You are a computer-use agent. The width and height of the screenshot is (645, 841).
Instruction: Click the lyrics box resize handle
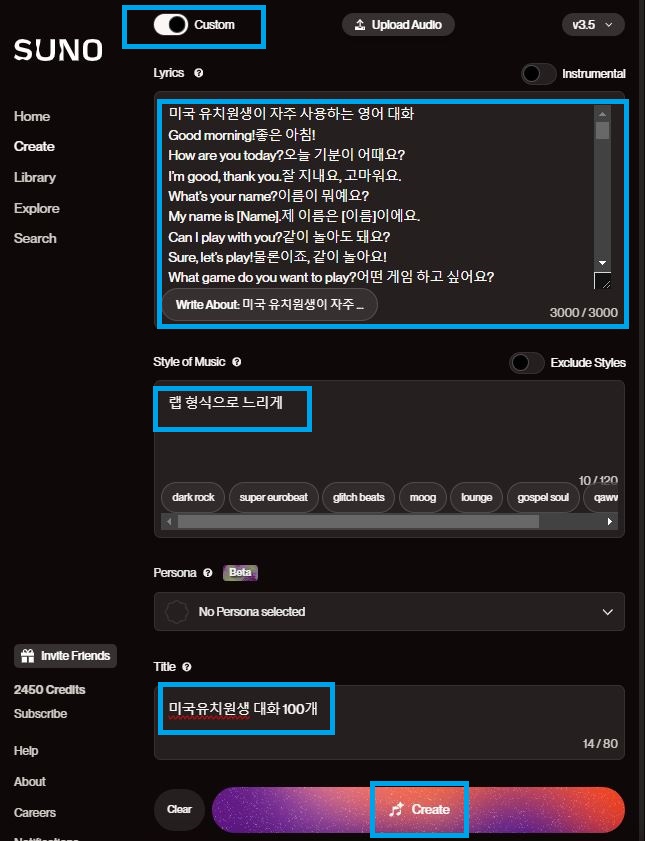603,281
